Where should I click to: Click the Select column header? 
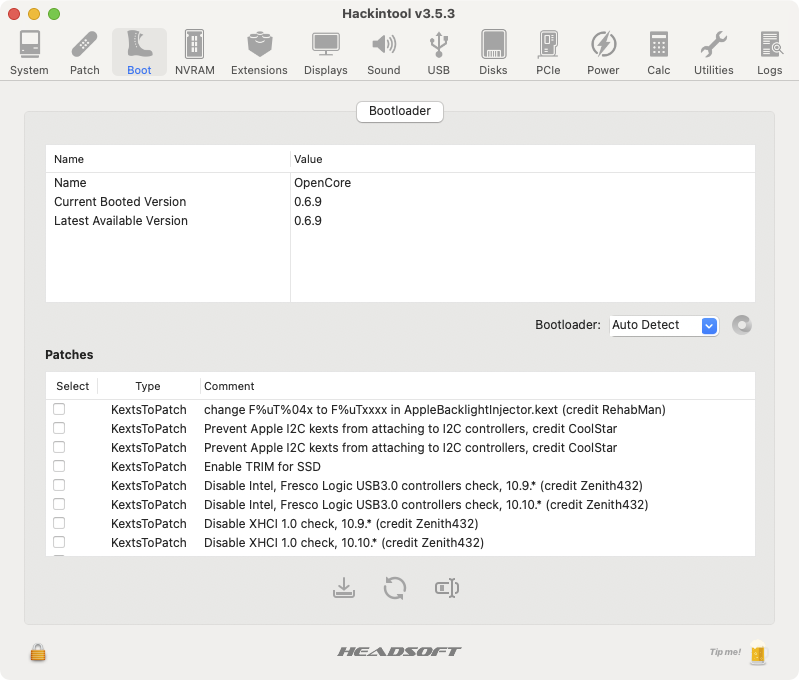(x=72, y=386)
